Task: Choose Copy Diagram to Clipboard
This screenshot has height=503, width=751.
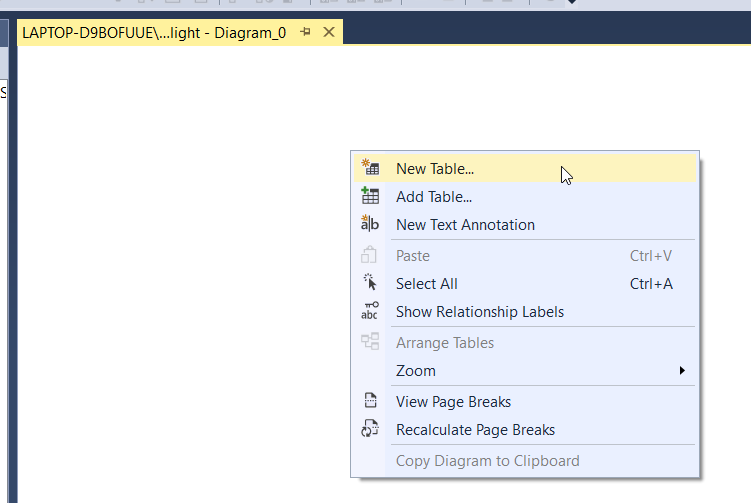Action: (x=487, y=461)
